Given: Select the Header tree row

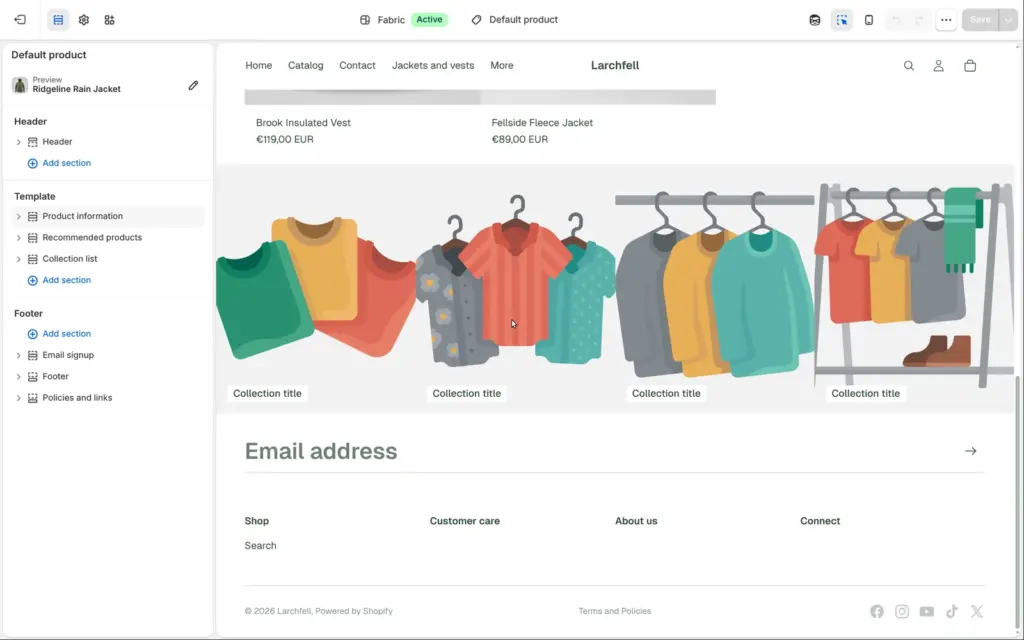Looking at the screenshot, I should [108, 142].
